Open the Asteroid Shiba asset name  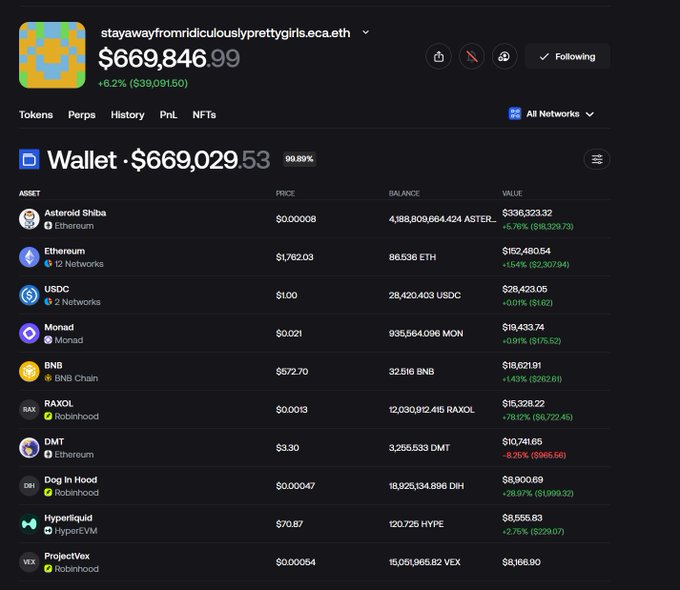pos(75,213)
